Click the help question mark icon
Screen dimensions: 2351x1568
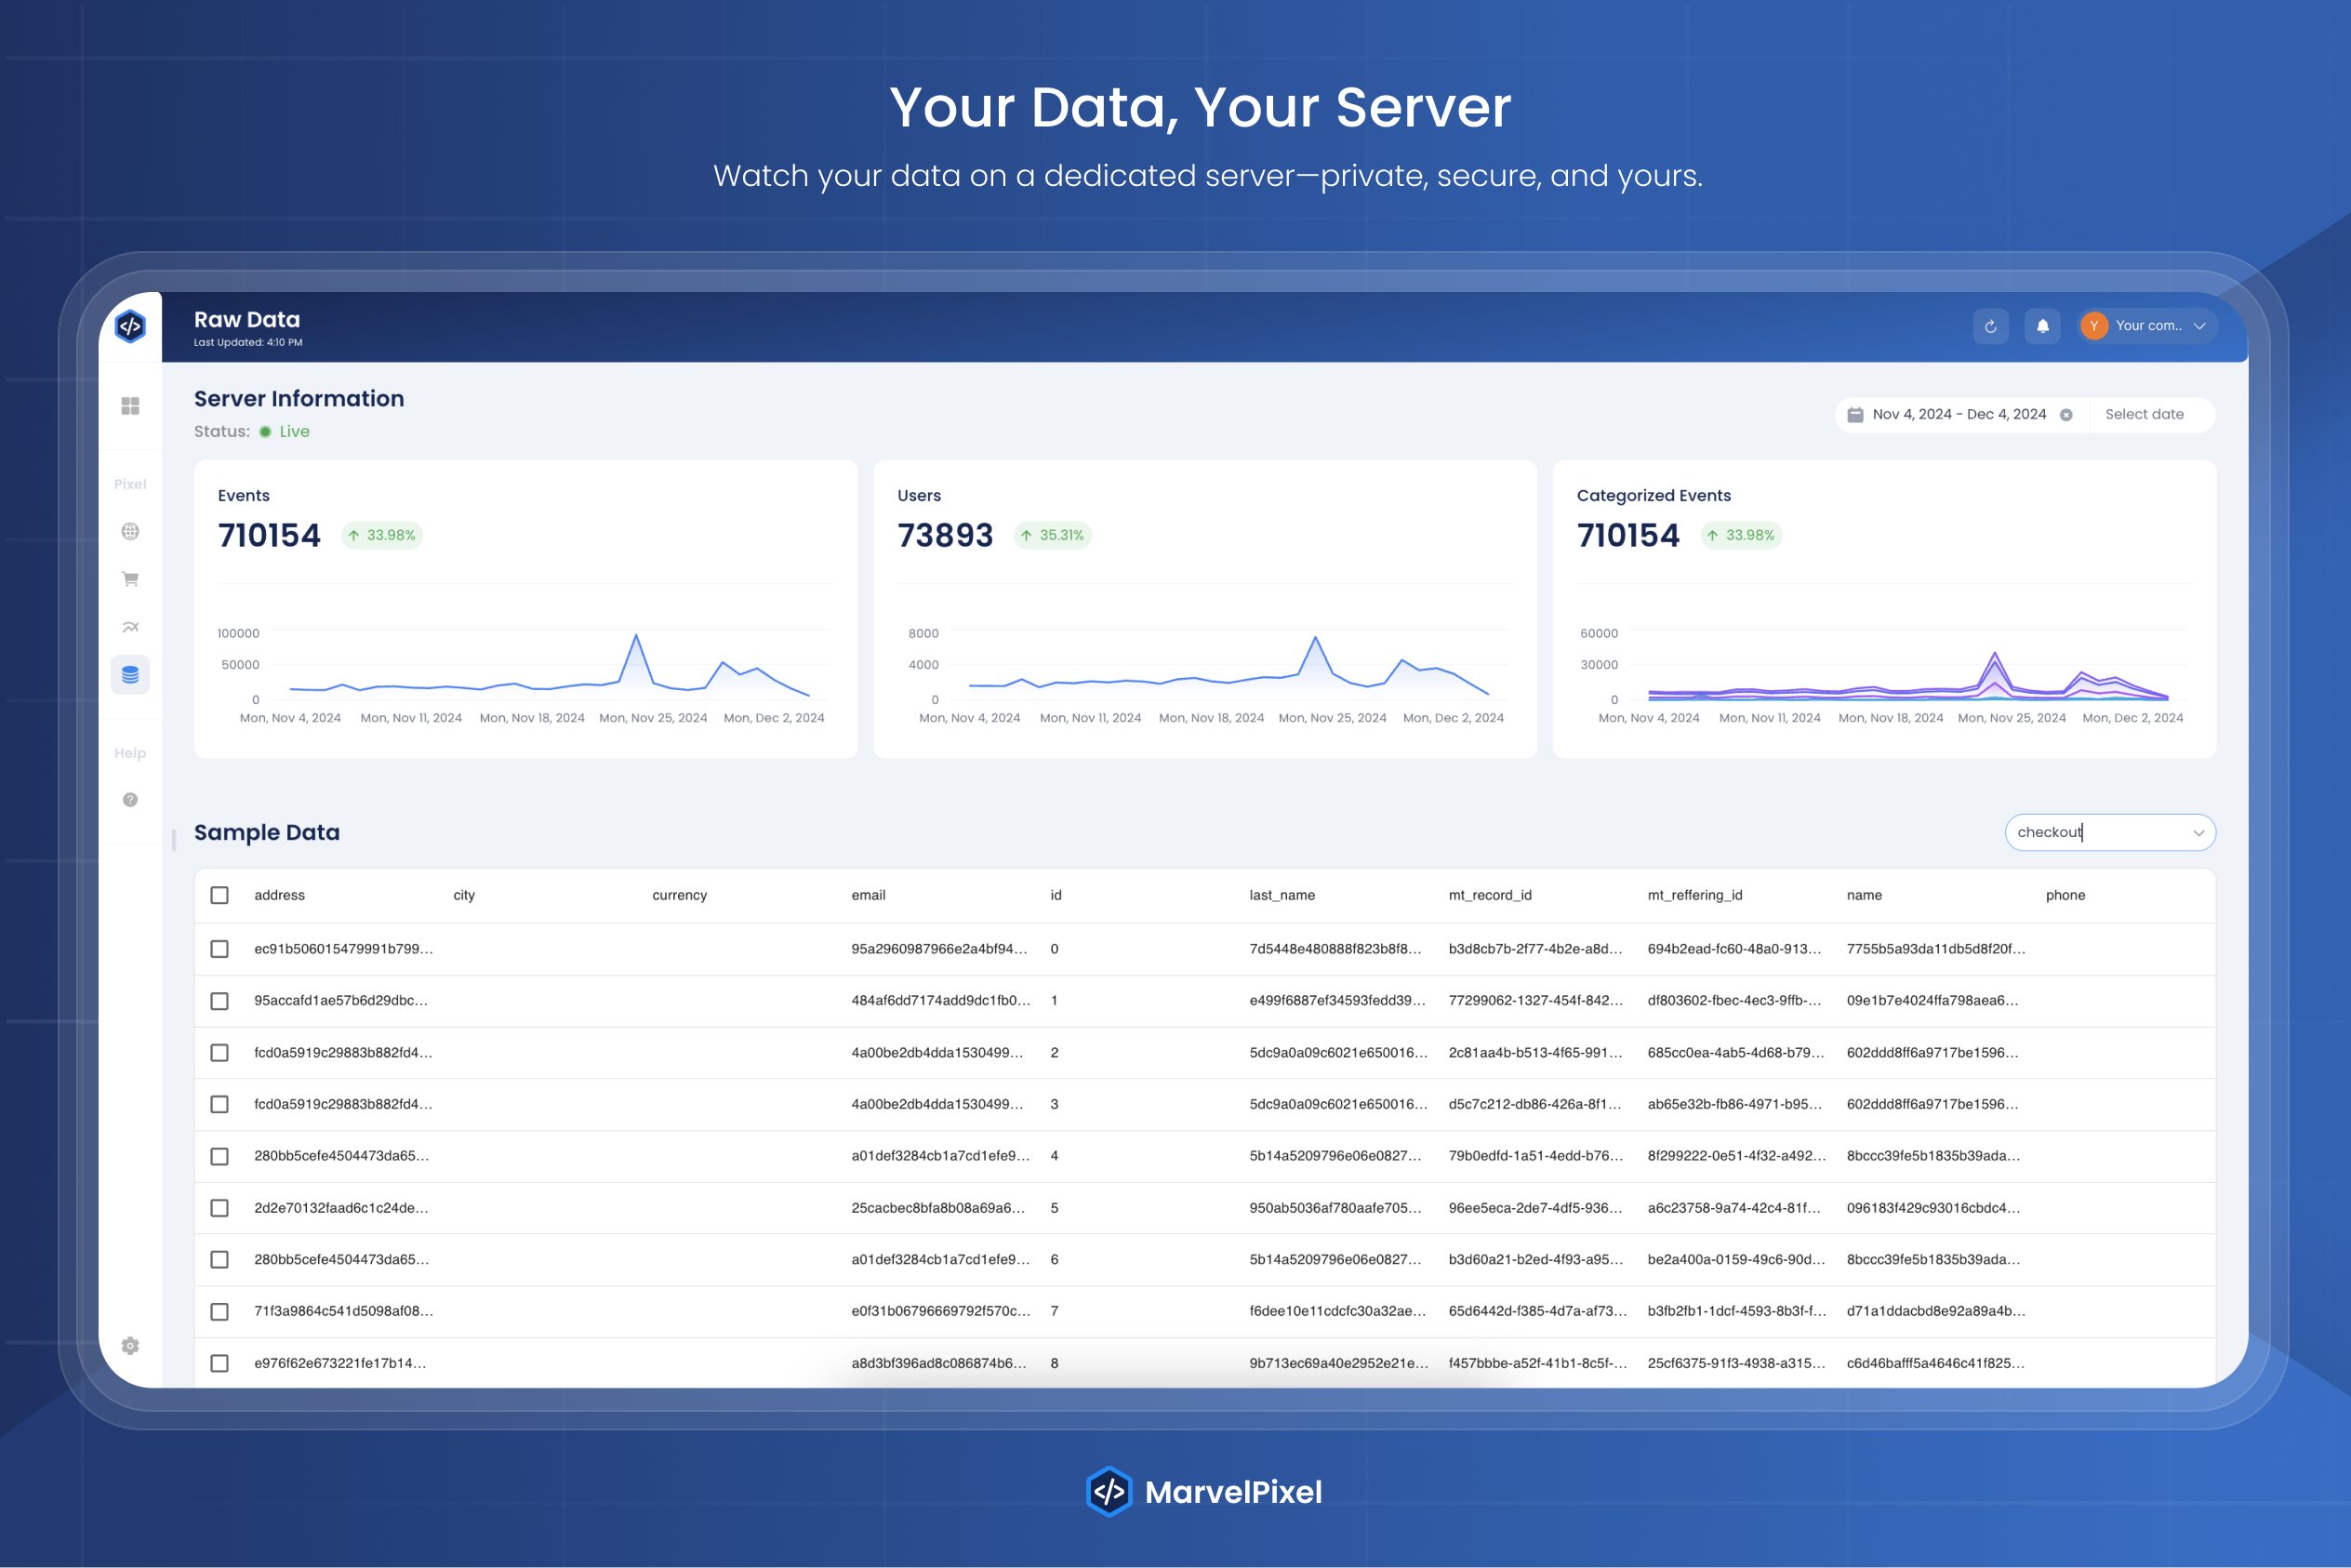click(x=130, y=800)
